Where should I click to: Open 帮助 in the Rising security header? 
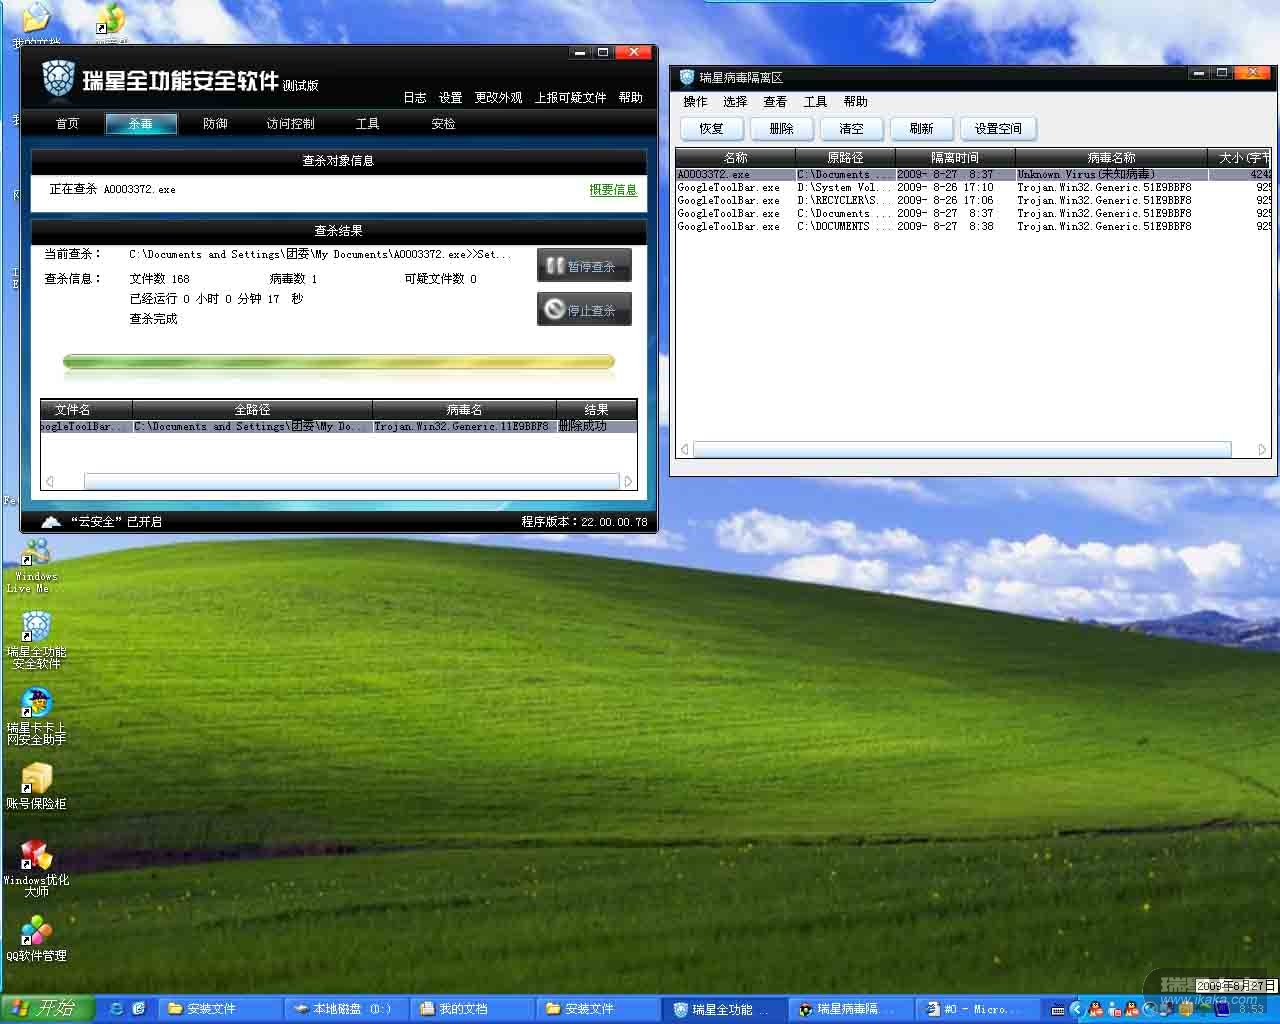(x=630, y=98)
